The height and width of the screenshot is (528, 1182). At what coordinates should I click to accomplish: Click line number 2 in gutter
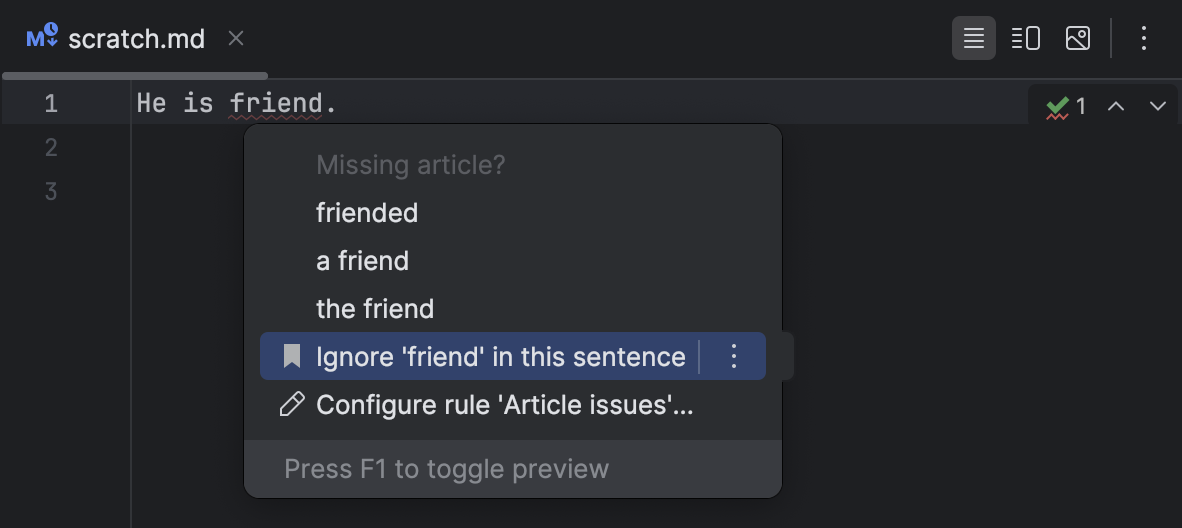click(51, 147)
